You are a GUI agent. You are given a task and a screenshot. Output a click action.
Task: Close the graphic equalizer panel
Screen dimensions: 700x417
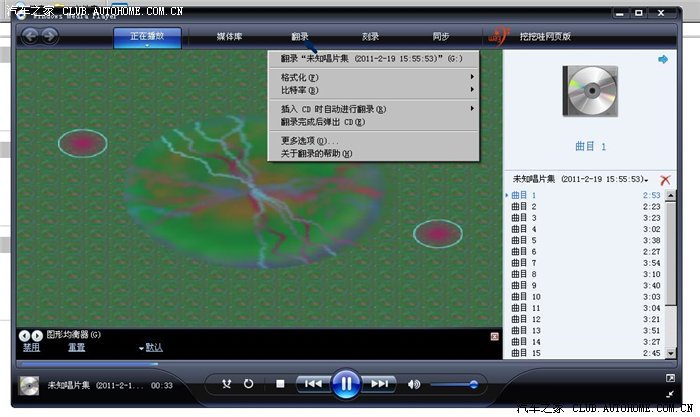pos(494,336)
